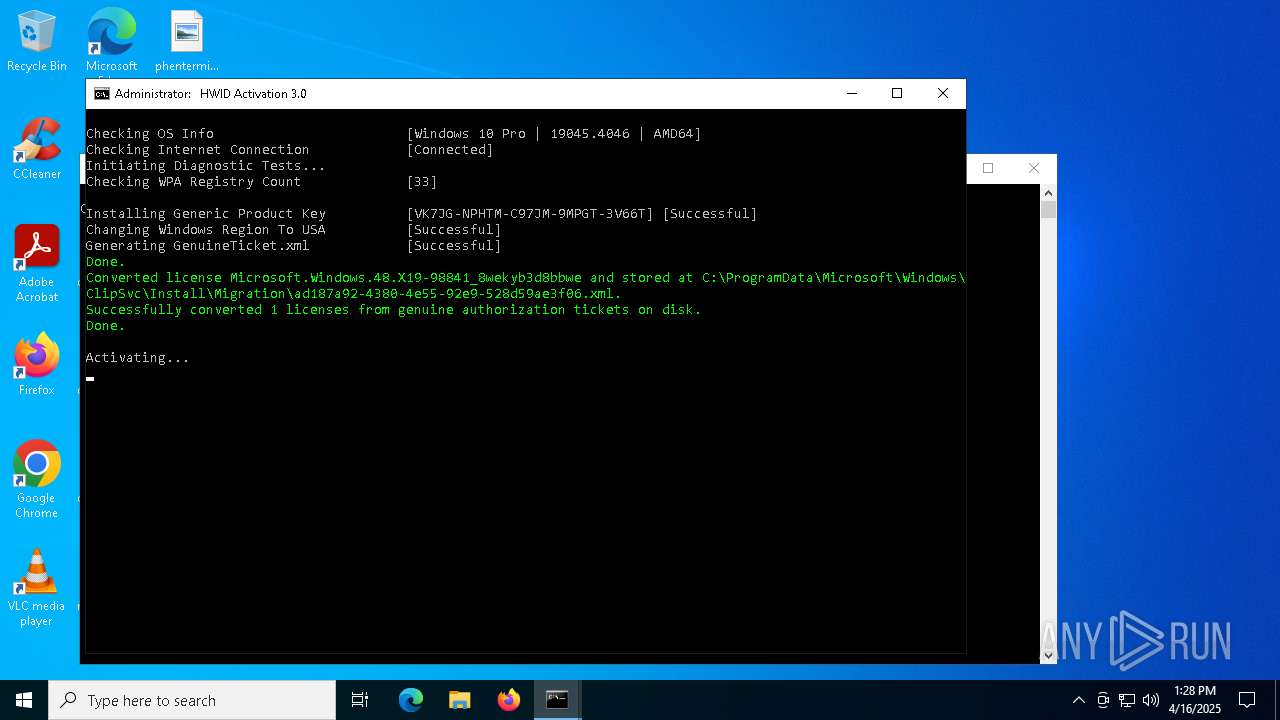Show hidden system tray icons
The image size is (1280, 720).
1078,700
